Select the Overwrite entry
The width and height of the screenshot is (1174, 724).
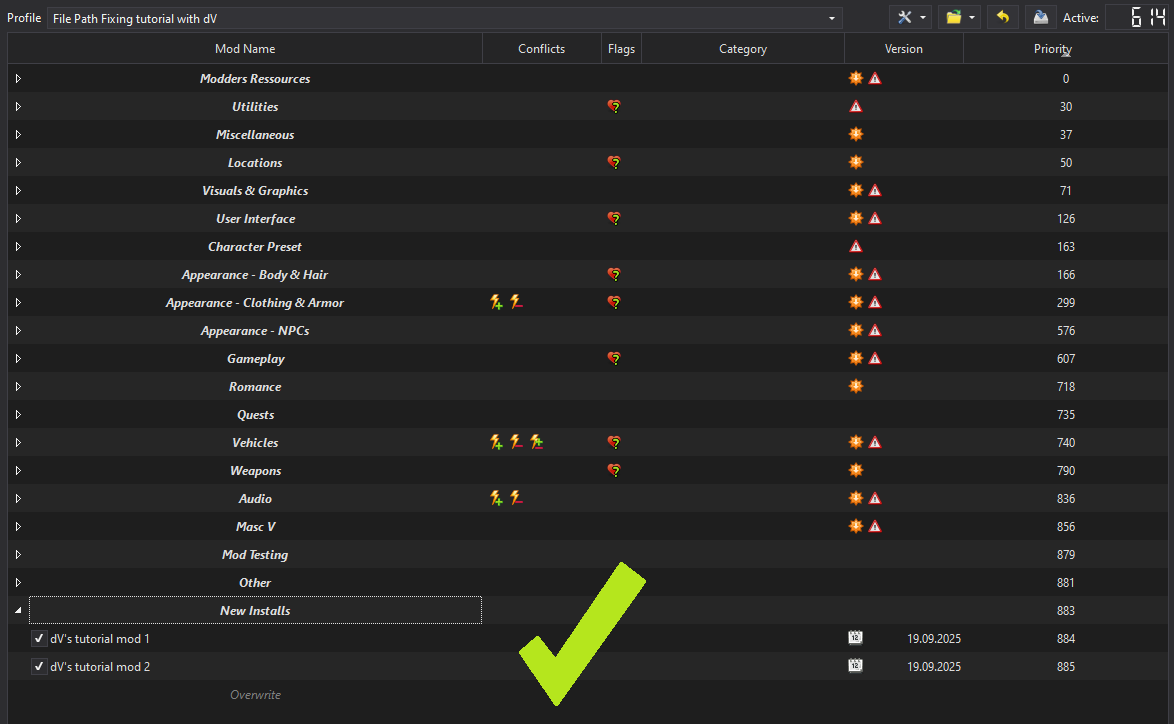click(x=255, y=695)
